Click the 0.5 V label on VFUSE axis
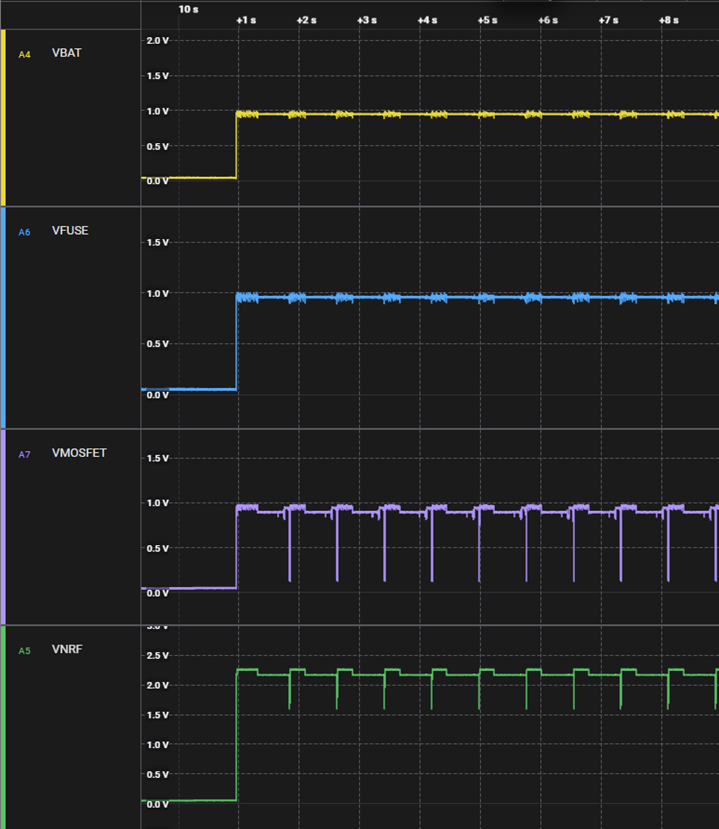Image resolution: width=719 pixels, height=829 pixels. point(157,344)
